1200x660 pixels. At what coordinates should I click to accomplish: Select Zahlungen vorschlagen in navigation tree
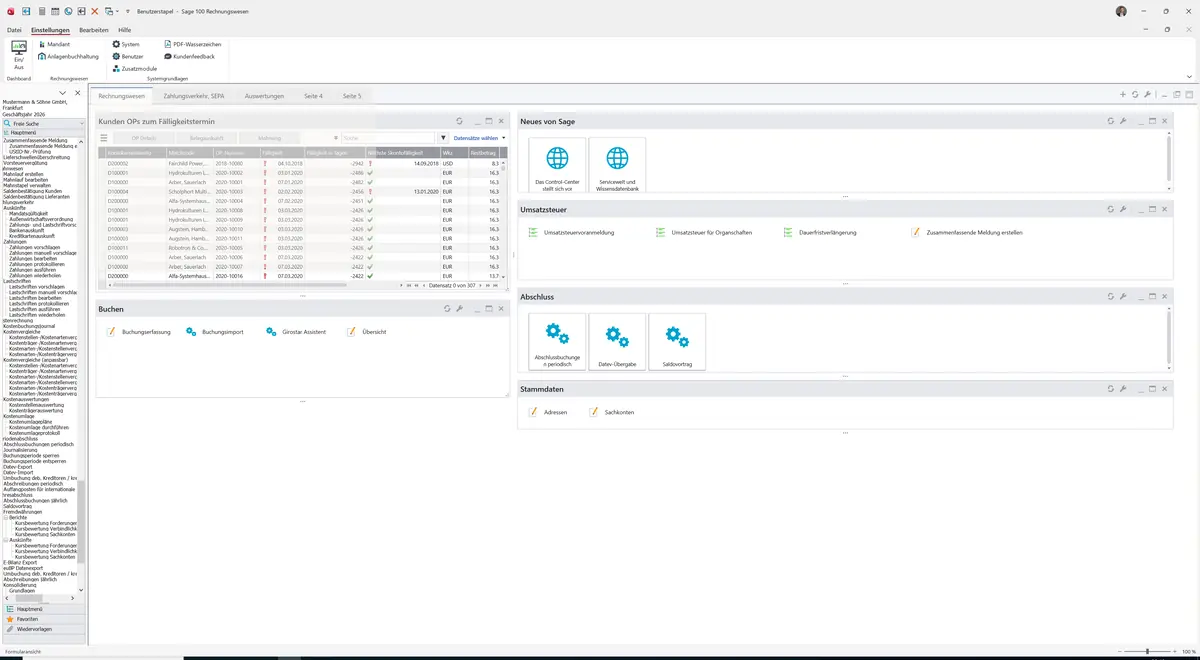35,247
